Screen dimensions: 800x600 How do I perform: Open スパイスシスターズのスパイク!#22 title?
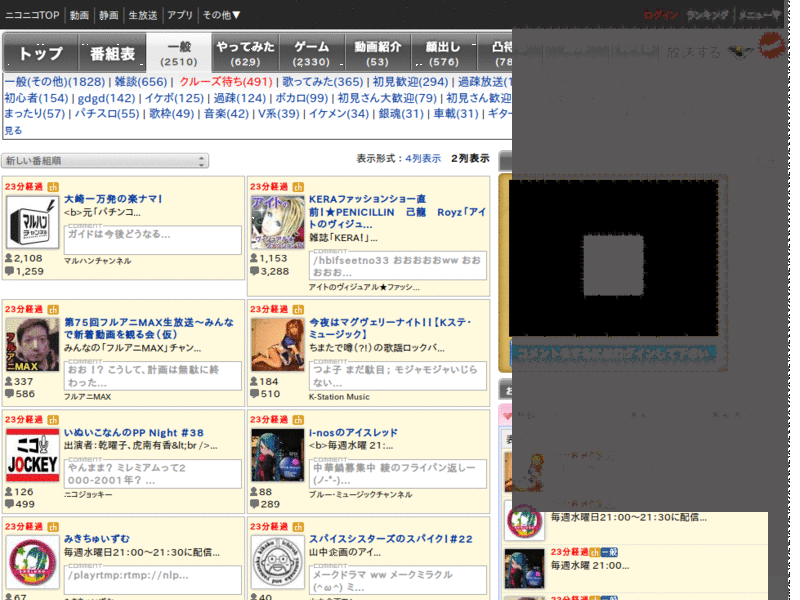point(391,539)
